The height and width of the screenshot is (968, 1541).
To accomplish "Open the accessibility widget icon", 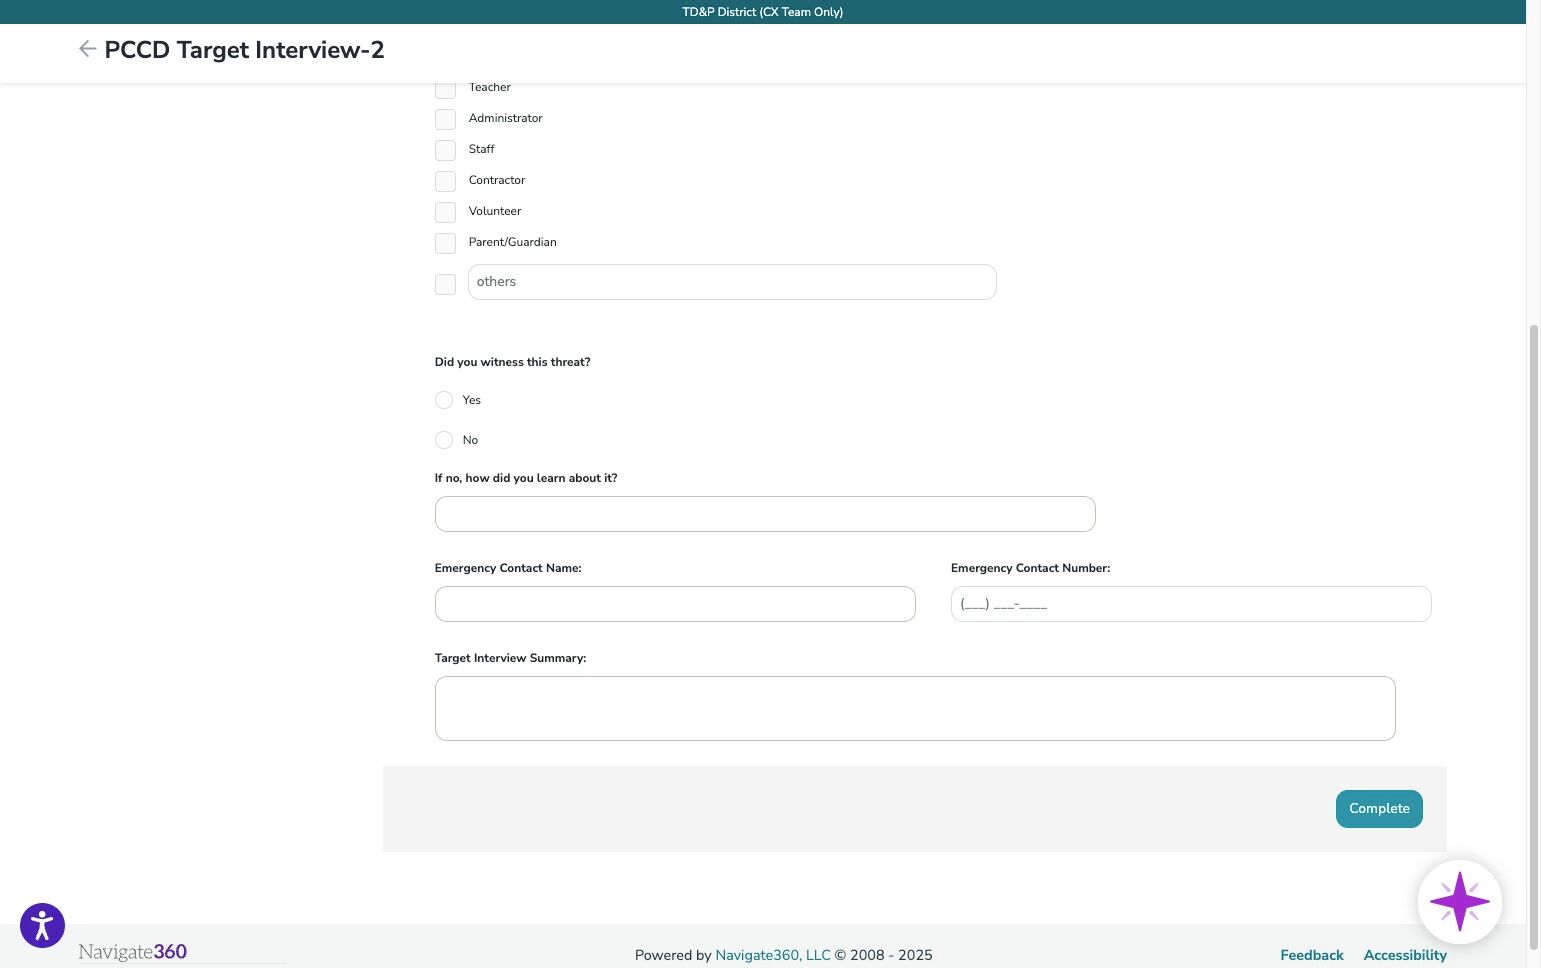I will click(x=42, y=925).
